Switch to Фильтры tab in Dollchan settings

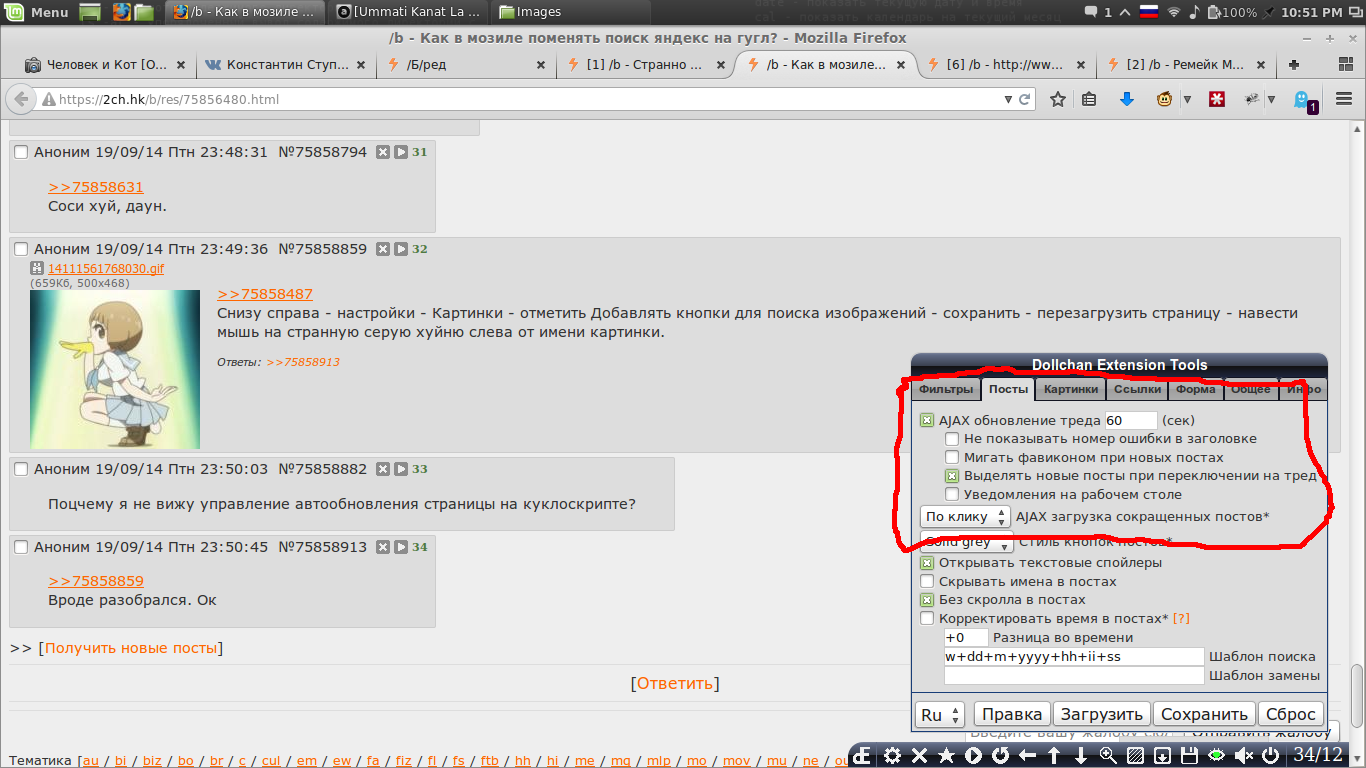coord(946,389)
